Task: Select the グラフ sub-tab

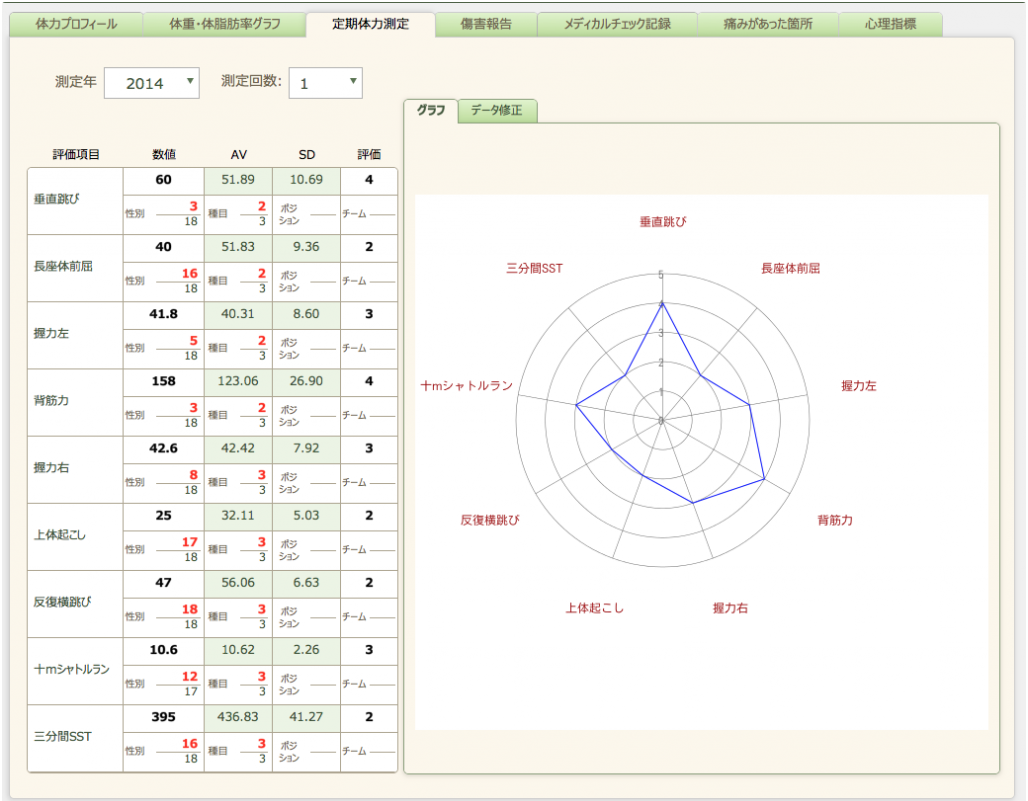Action: click(431, 111)
